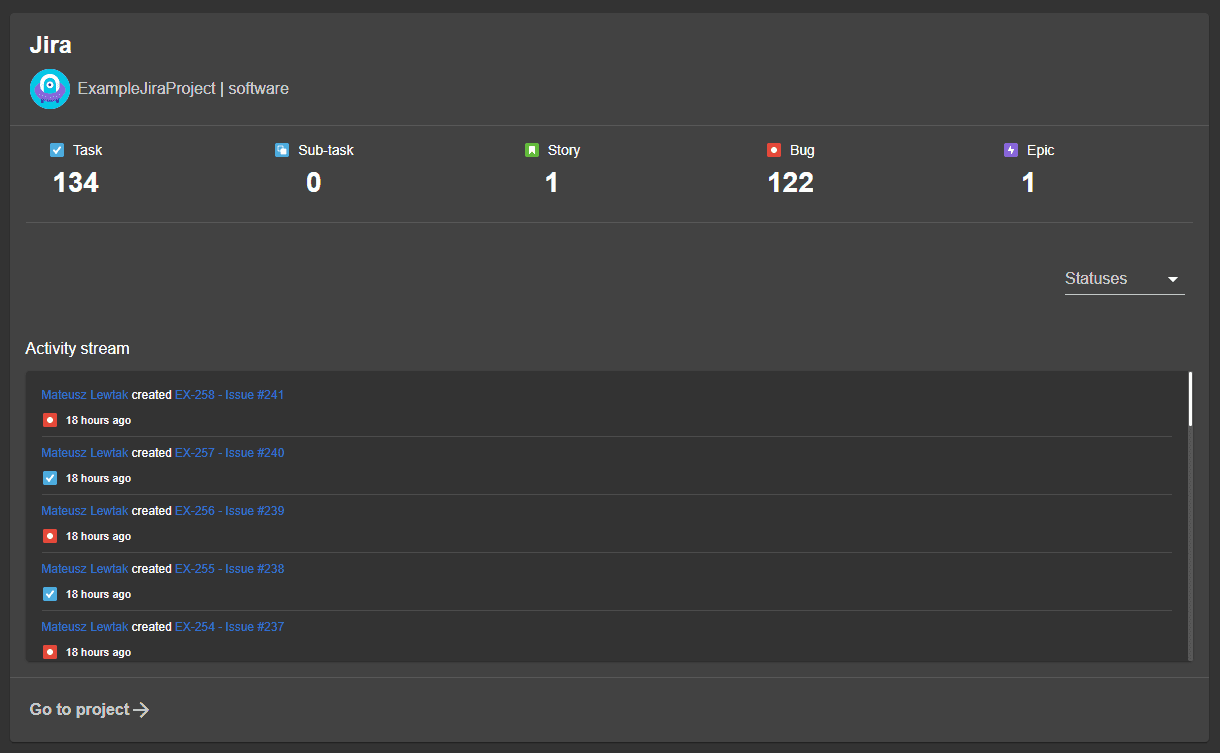Click the Story count 1
1220x753 pixels.
coord(552,183)
